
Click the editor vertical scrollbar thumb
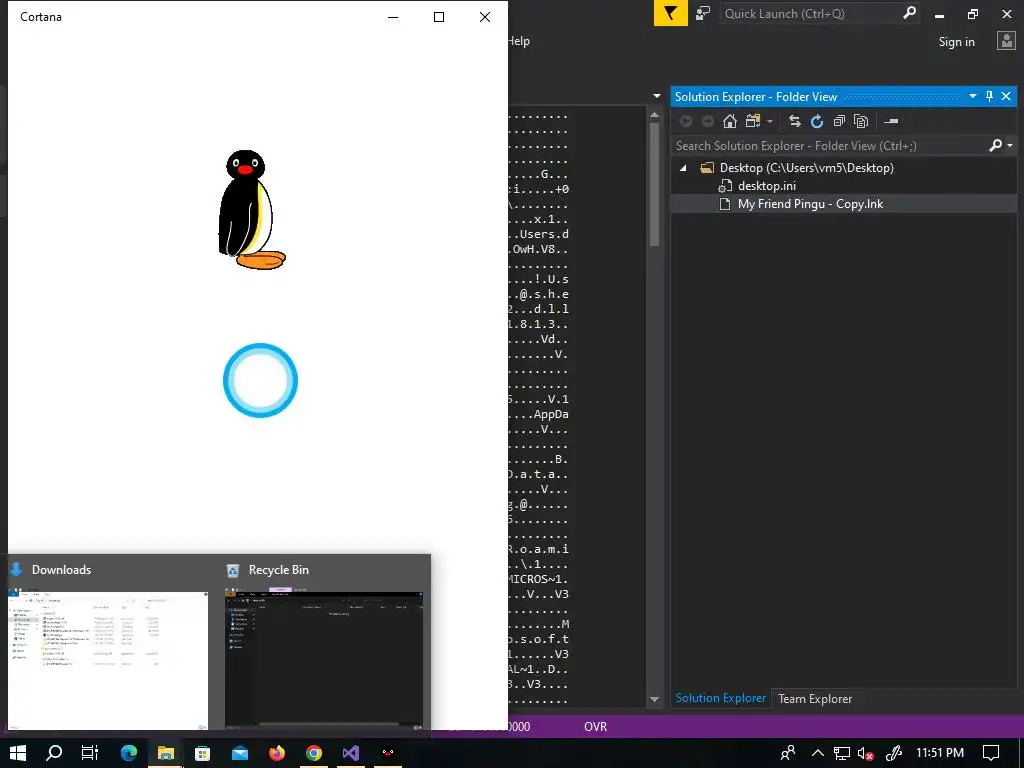click(x=654, y=184)
